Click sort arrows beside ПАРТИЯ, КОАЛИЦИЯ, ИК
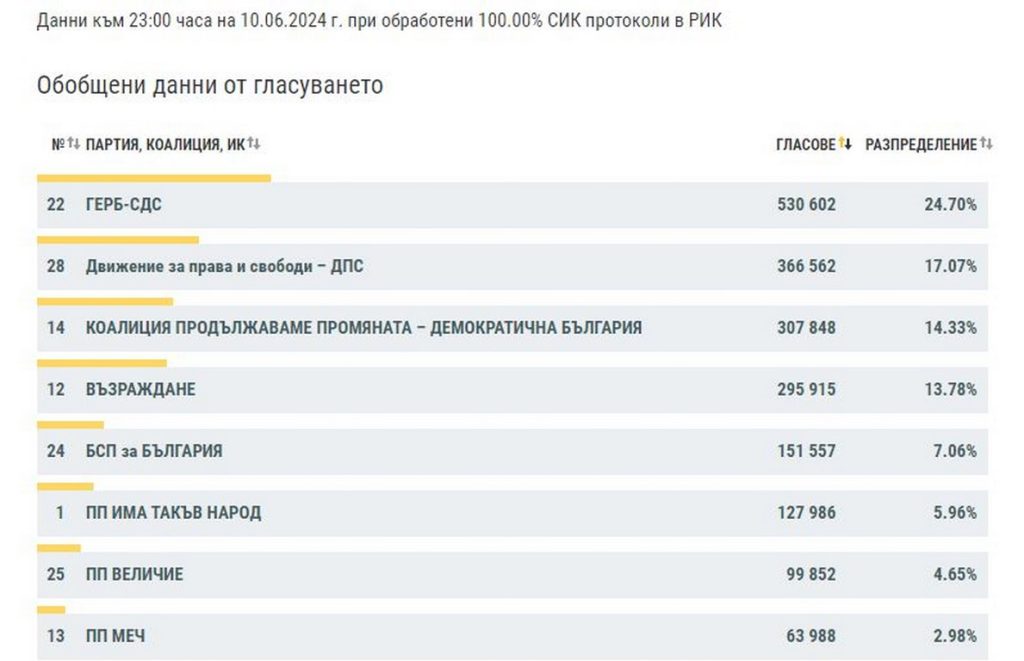Viewport: 1024px width, 661px height. (254, 144)
